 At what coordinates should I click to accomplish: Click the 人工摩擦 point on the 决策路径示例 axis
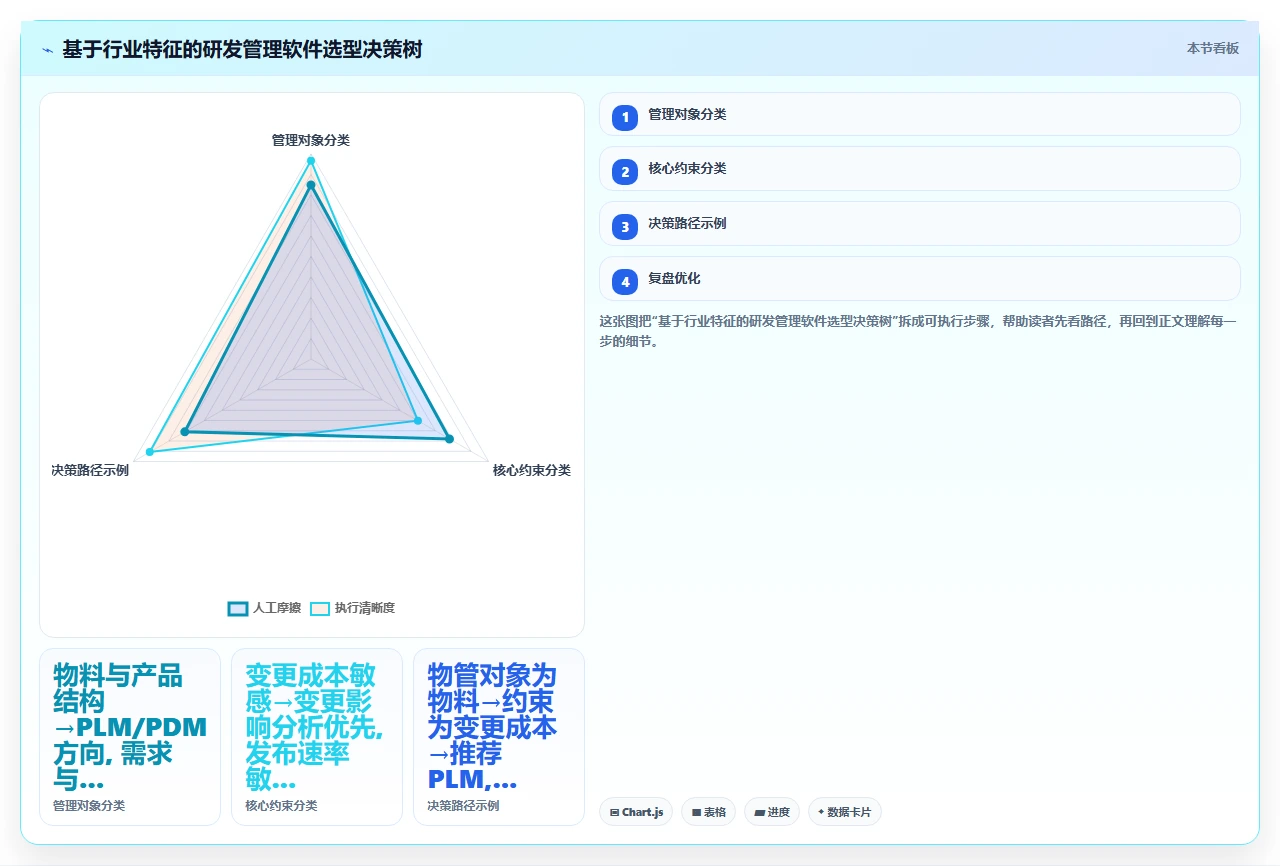185,432
